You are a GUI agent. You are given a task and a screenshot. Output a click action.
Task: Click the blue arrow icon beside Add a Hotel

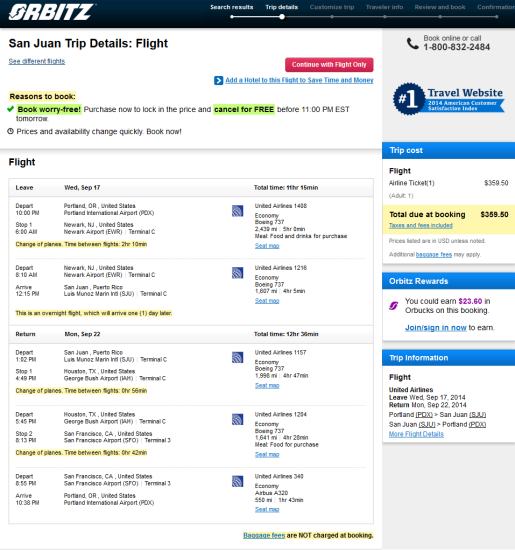coord(218,80)
